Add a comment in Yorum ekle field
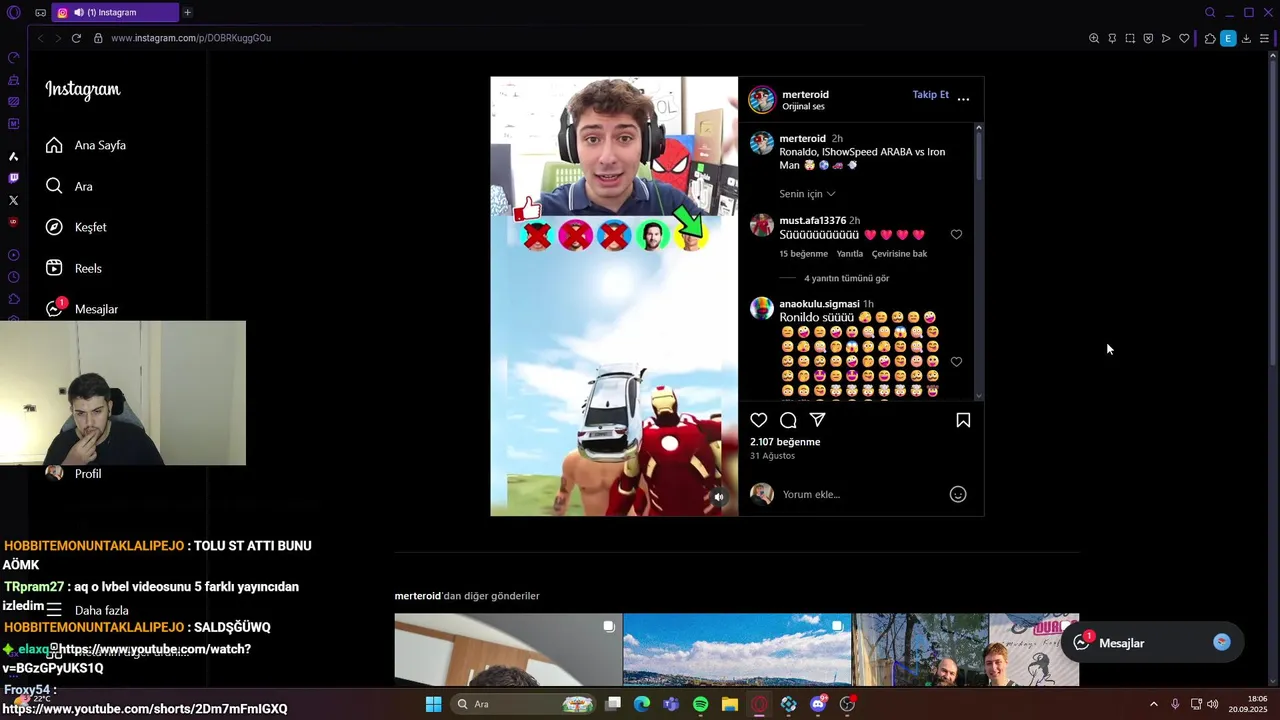Image resolution: width=1280 pixels, height=720 pixels. [860, 494]
